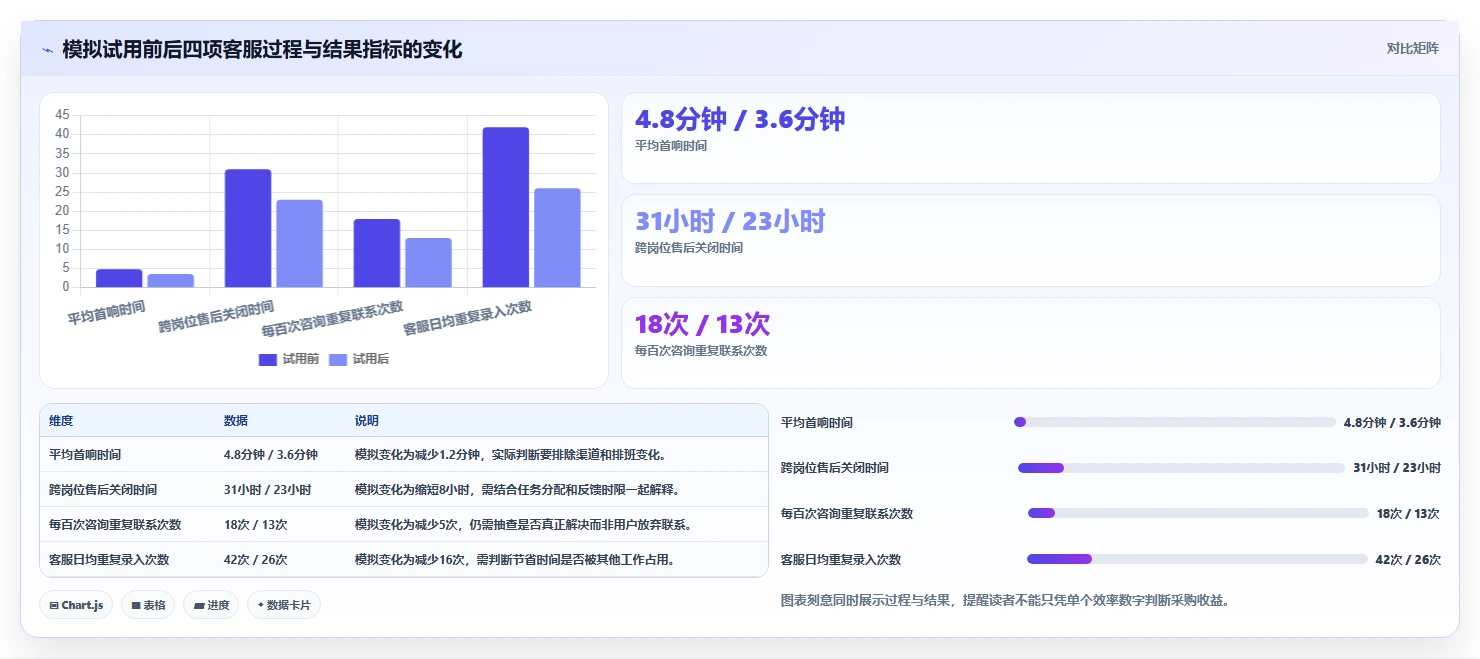Click the 试用后 bar for 每百次咨询重复联系次数
Screen dimensions: 1480x659
pyautogui.click(x=429, y=263)
